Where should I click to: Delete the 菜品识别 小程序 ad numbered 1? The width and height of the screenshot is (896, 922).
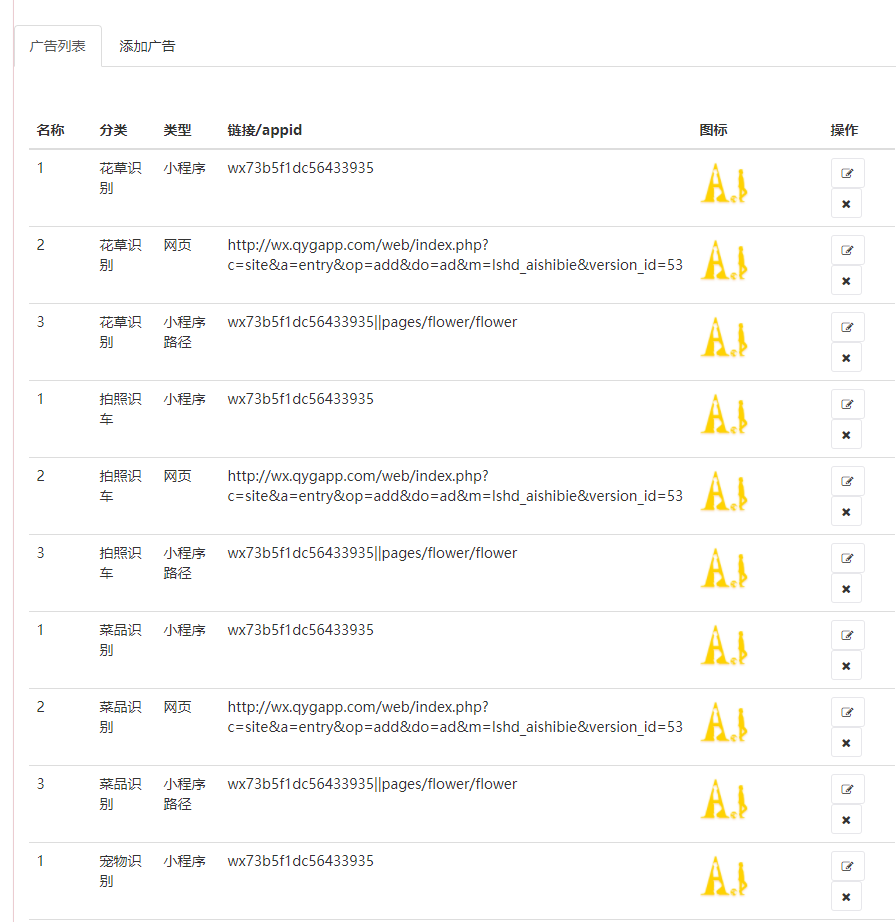[847, 666]
